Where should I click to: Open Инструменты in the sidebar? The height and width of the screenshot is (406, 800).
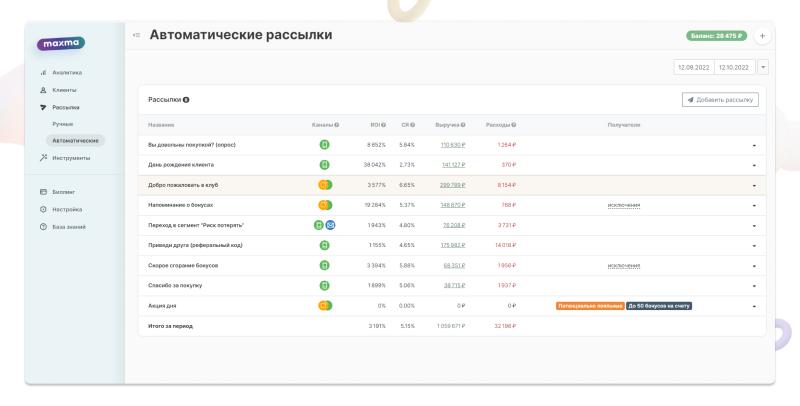pyautogui.click(x=70, y=157)
